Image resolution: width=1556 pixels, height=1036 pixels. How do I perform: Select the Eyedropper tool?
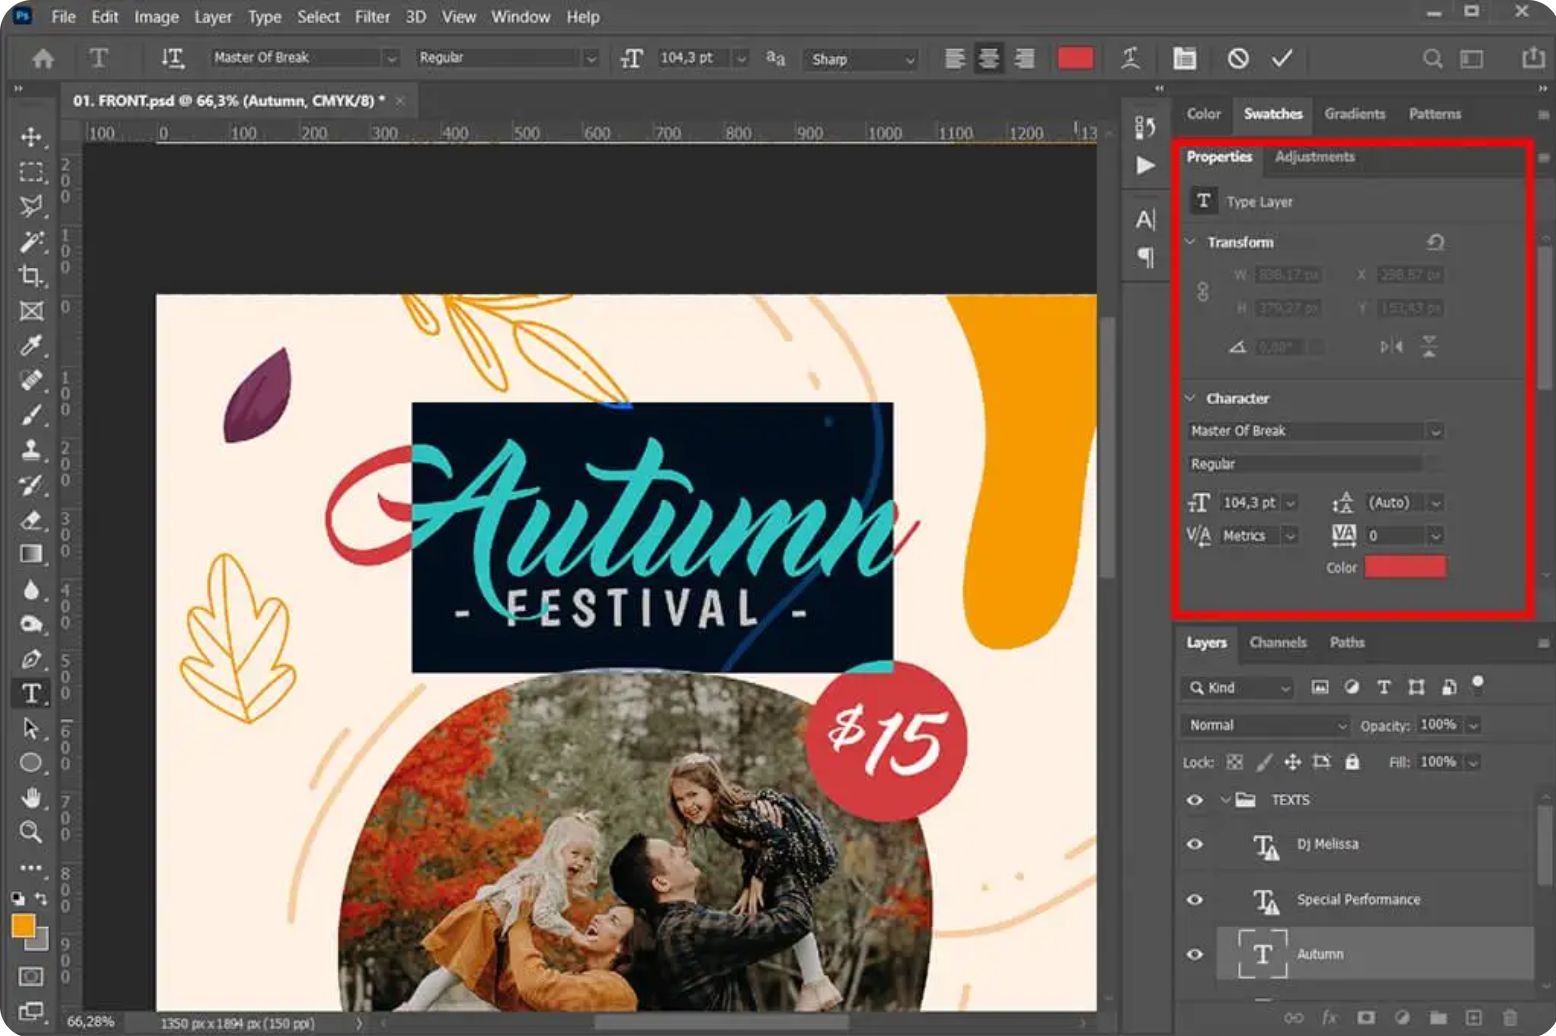(x=32, y=346)
